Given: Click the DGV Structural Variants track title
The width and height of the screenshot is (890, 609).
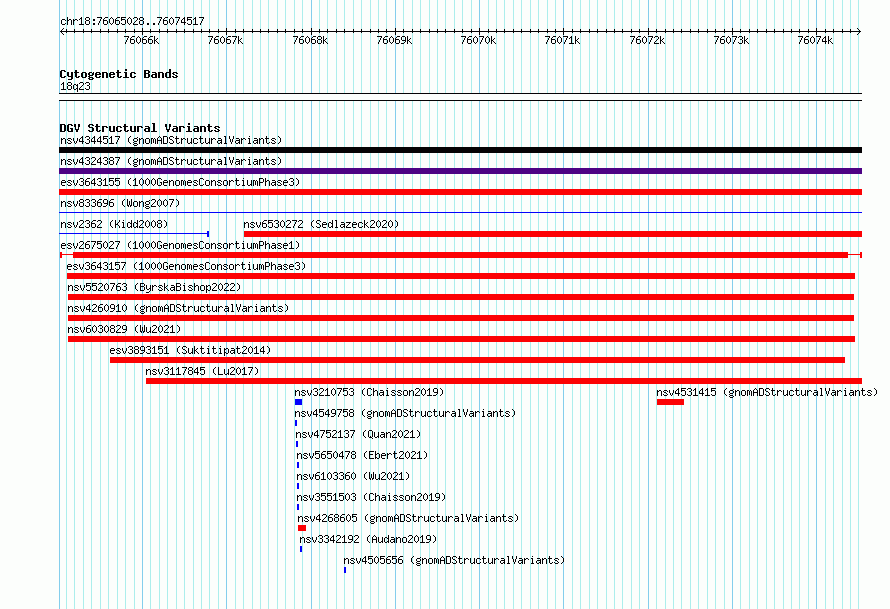Looking at the screenshot, I should (x=140, y=128).
